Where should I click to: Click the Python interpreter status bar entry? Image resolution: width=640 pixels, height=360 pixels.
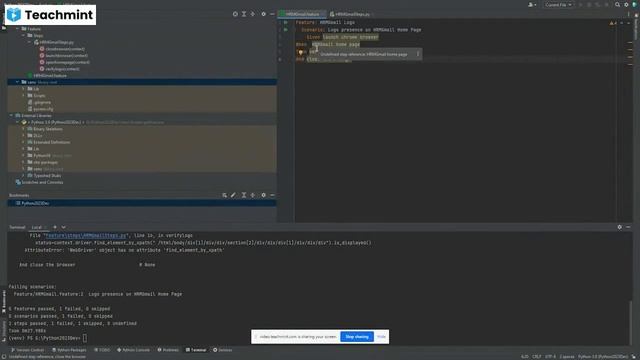click(x=603, y=357)
